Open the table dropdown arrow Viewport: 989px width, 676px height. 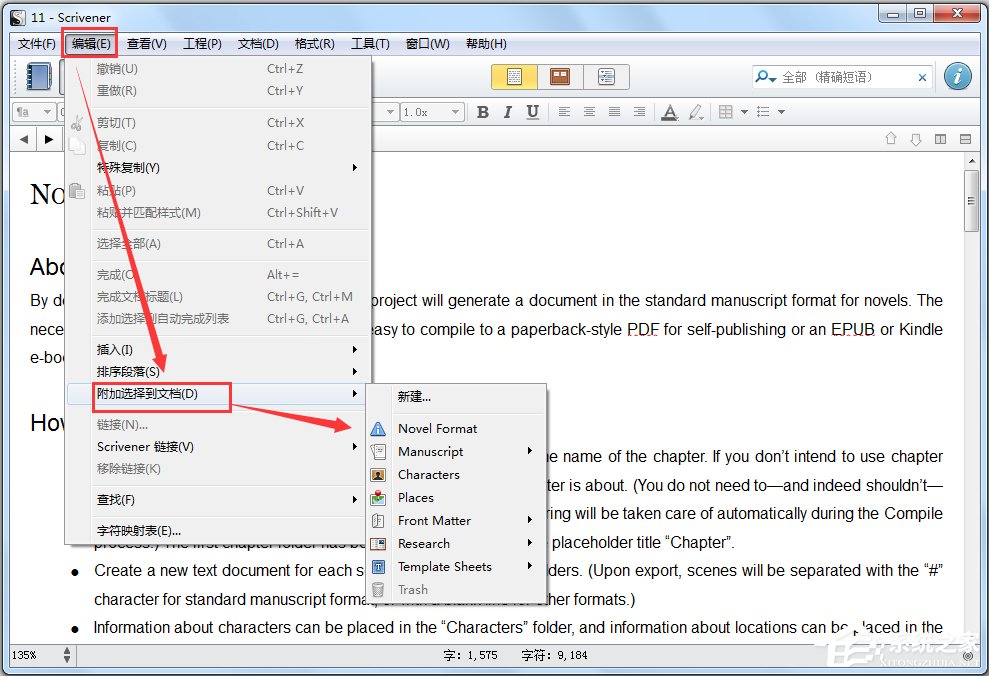(x=744, y=112)
